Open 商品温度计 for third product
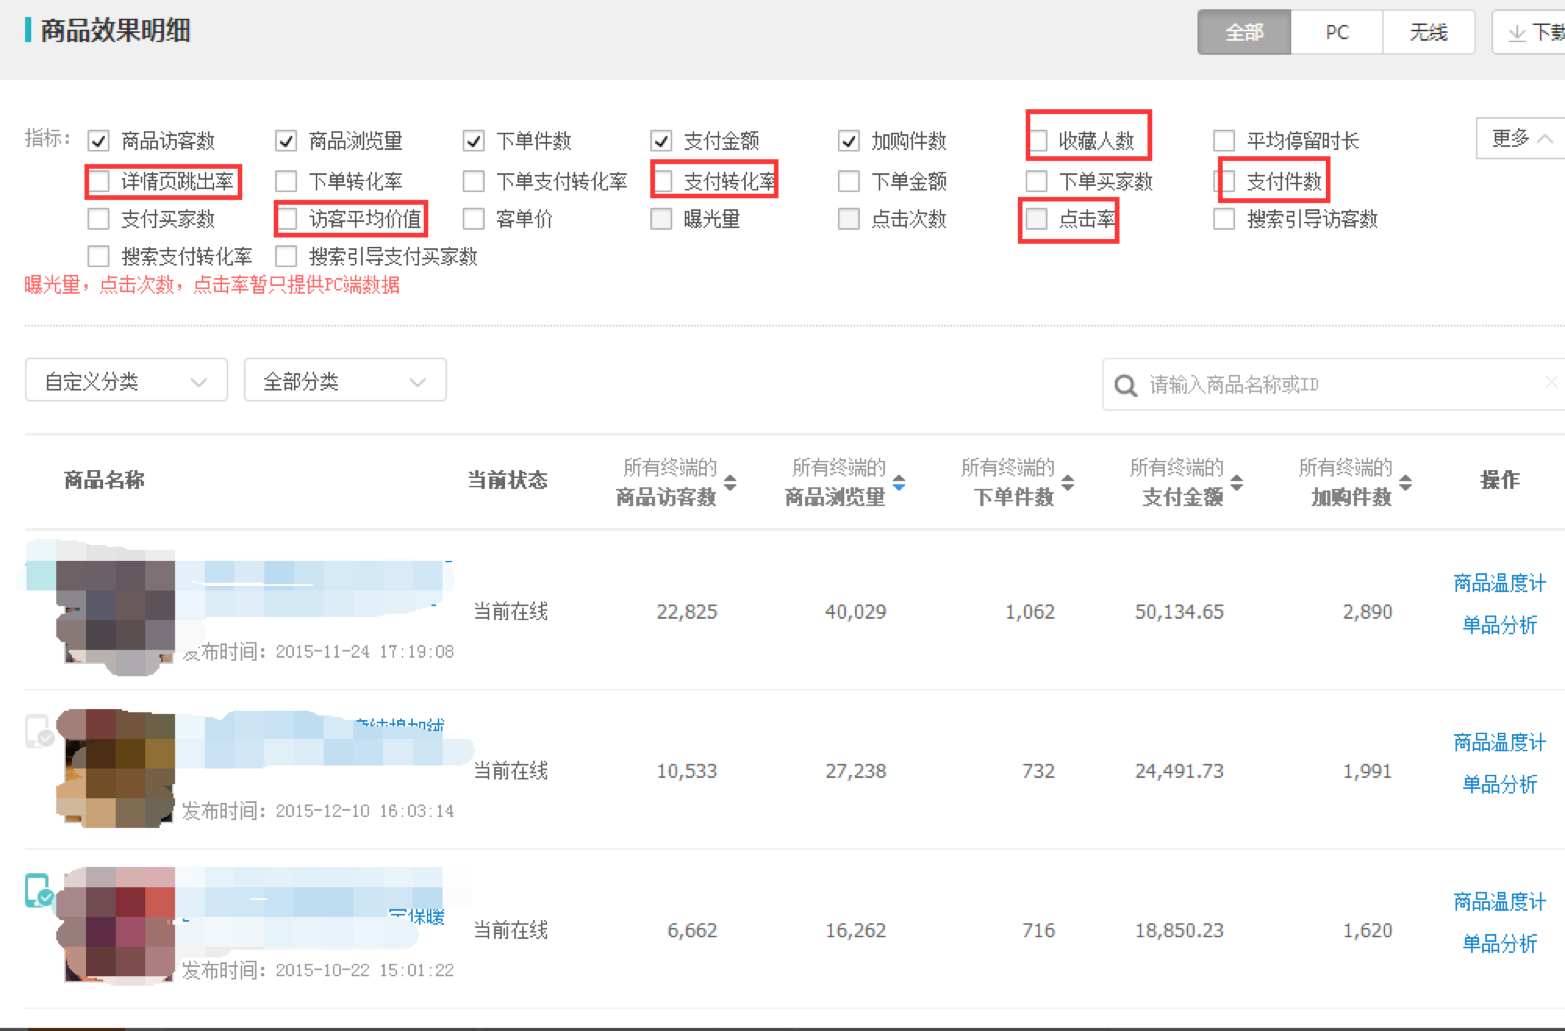 click(1499, 903)
